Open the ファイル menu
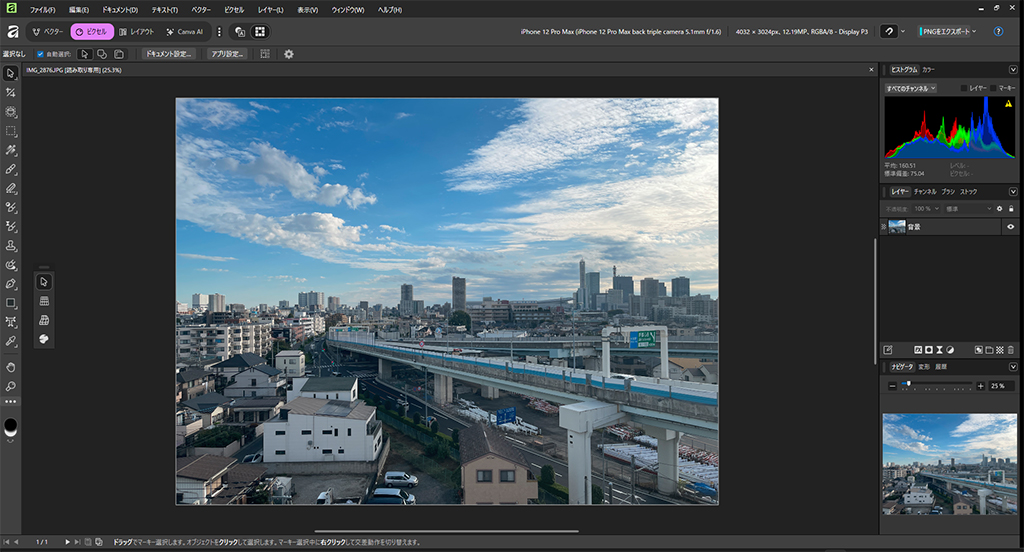This screenshot has width=1024, height=552. click(x=43, y=10)
